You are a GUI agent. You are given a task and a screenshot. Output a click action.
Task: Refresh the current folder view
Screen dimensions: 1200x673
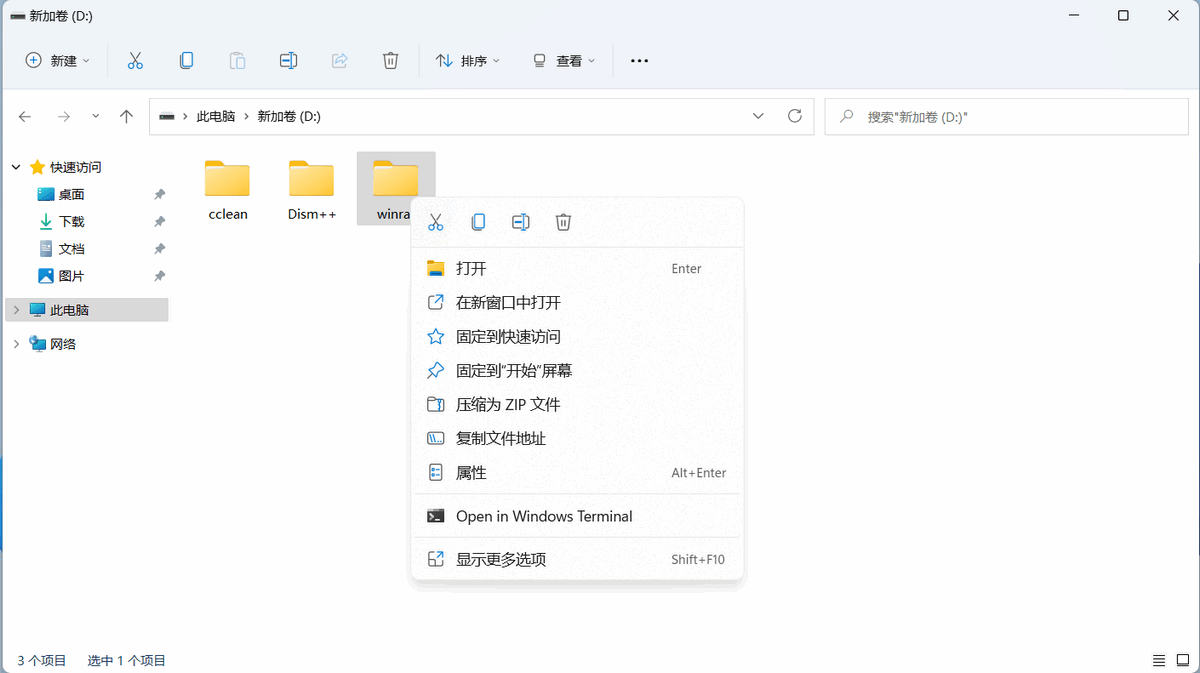[795, 116]
